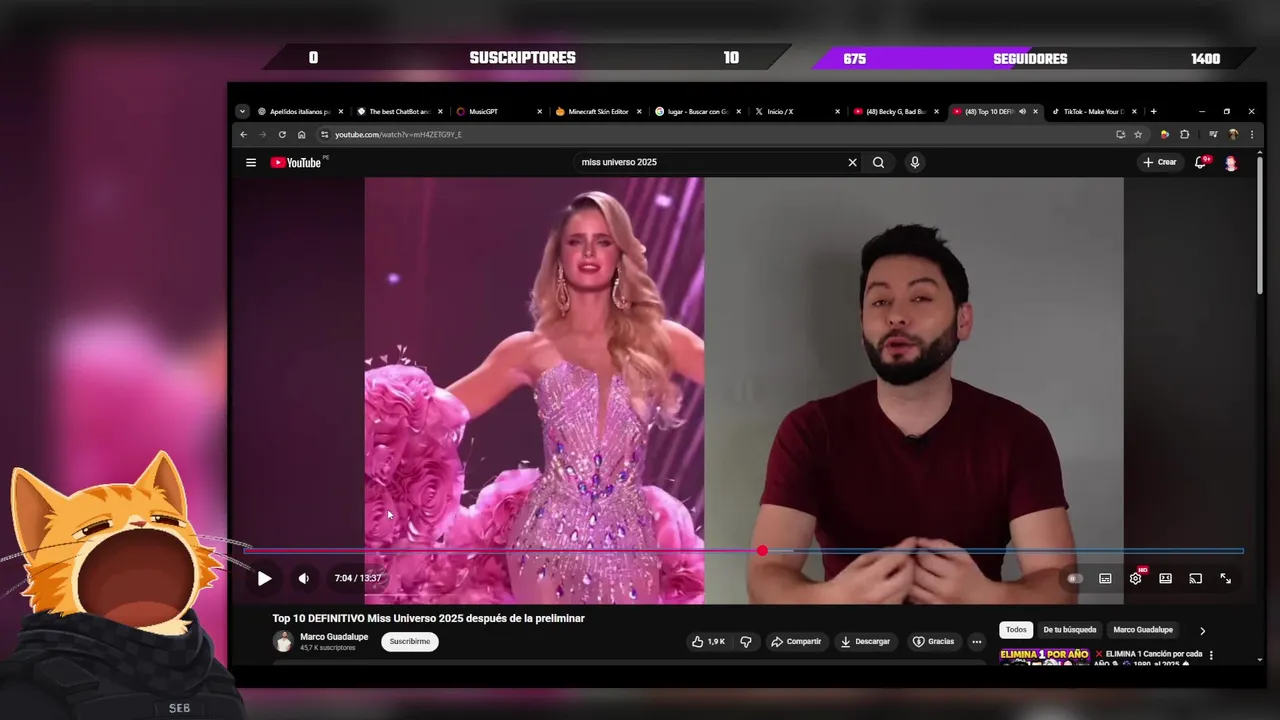Dislike the video with thumbs down
The width and height of the screenshot is (1280, 720).
pos(746,642)
